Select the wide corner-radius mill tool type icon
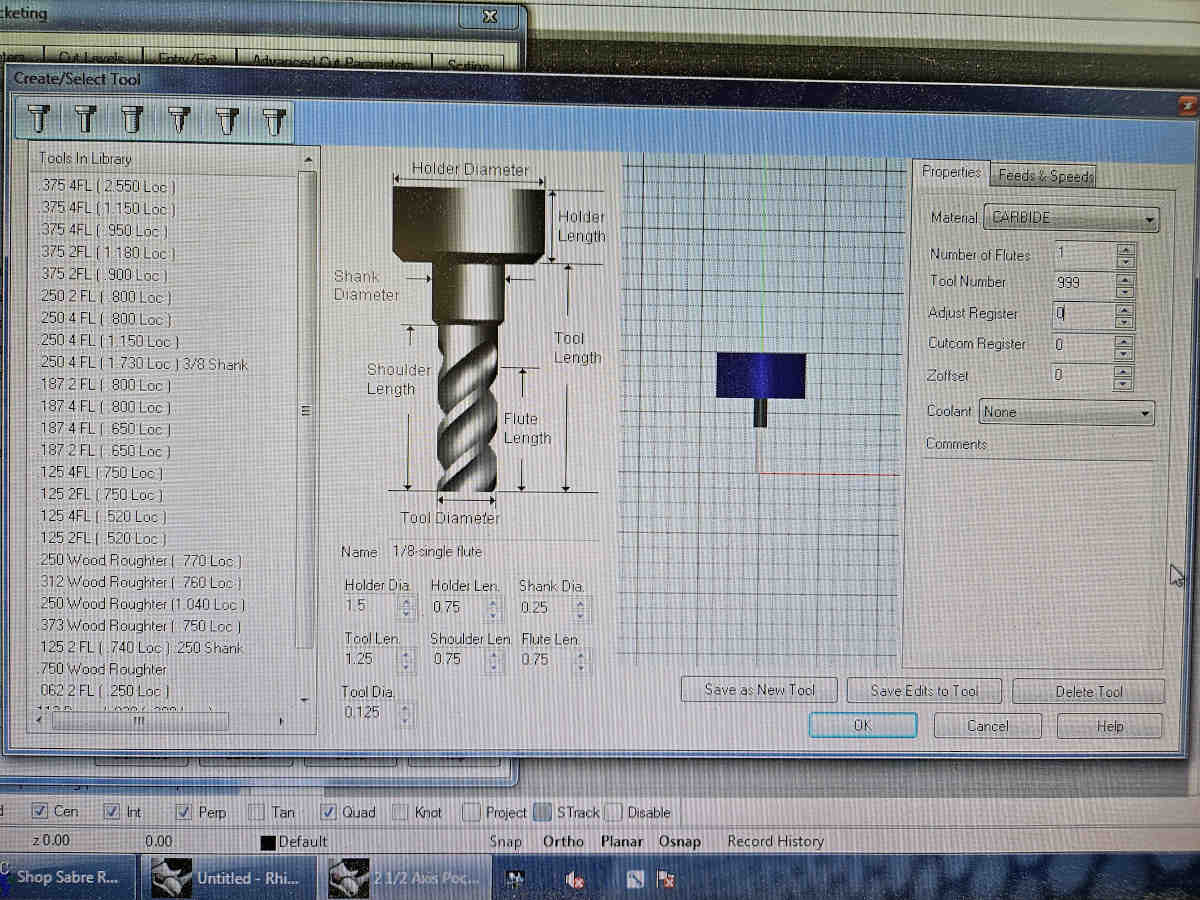 [x=132, y=120]
